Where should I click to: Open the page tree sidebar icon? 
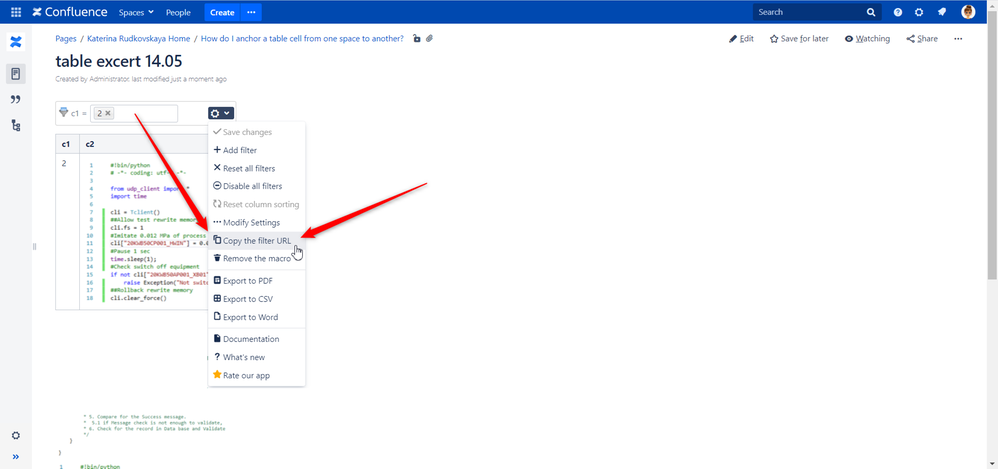[x=16, y=125]
